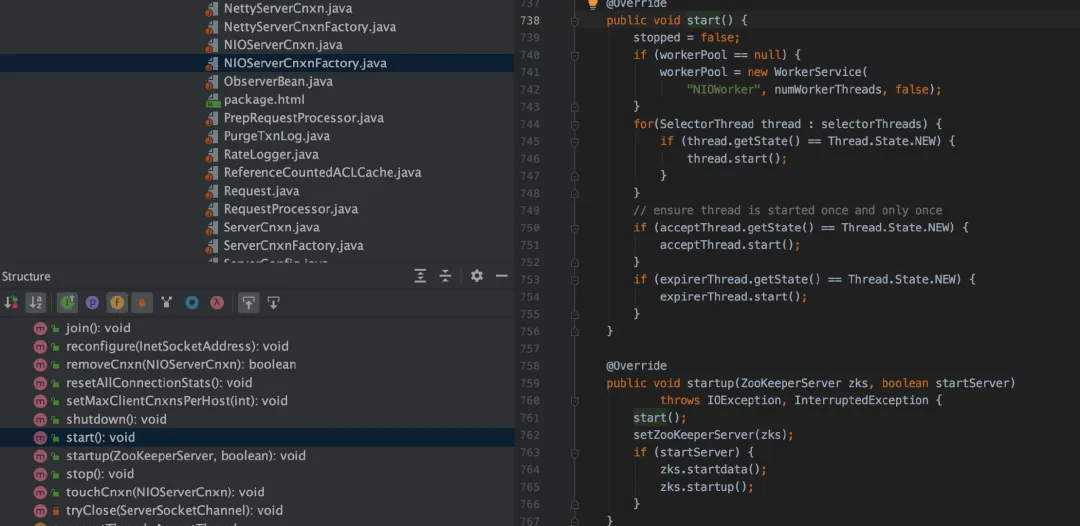
Task: Click setZooKeeperServer(zks) call in code
Action: coord(714,435)
